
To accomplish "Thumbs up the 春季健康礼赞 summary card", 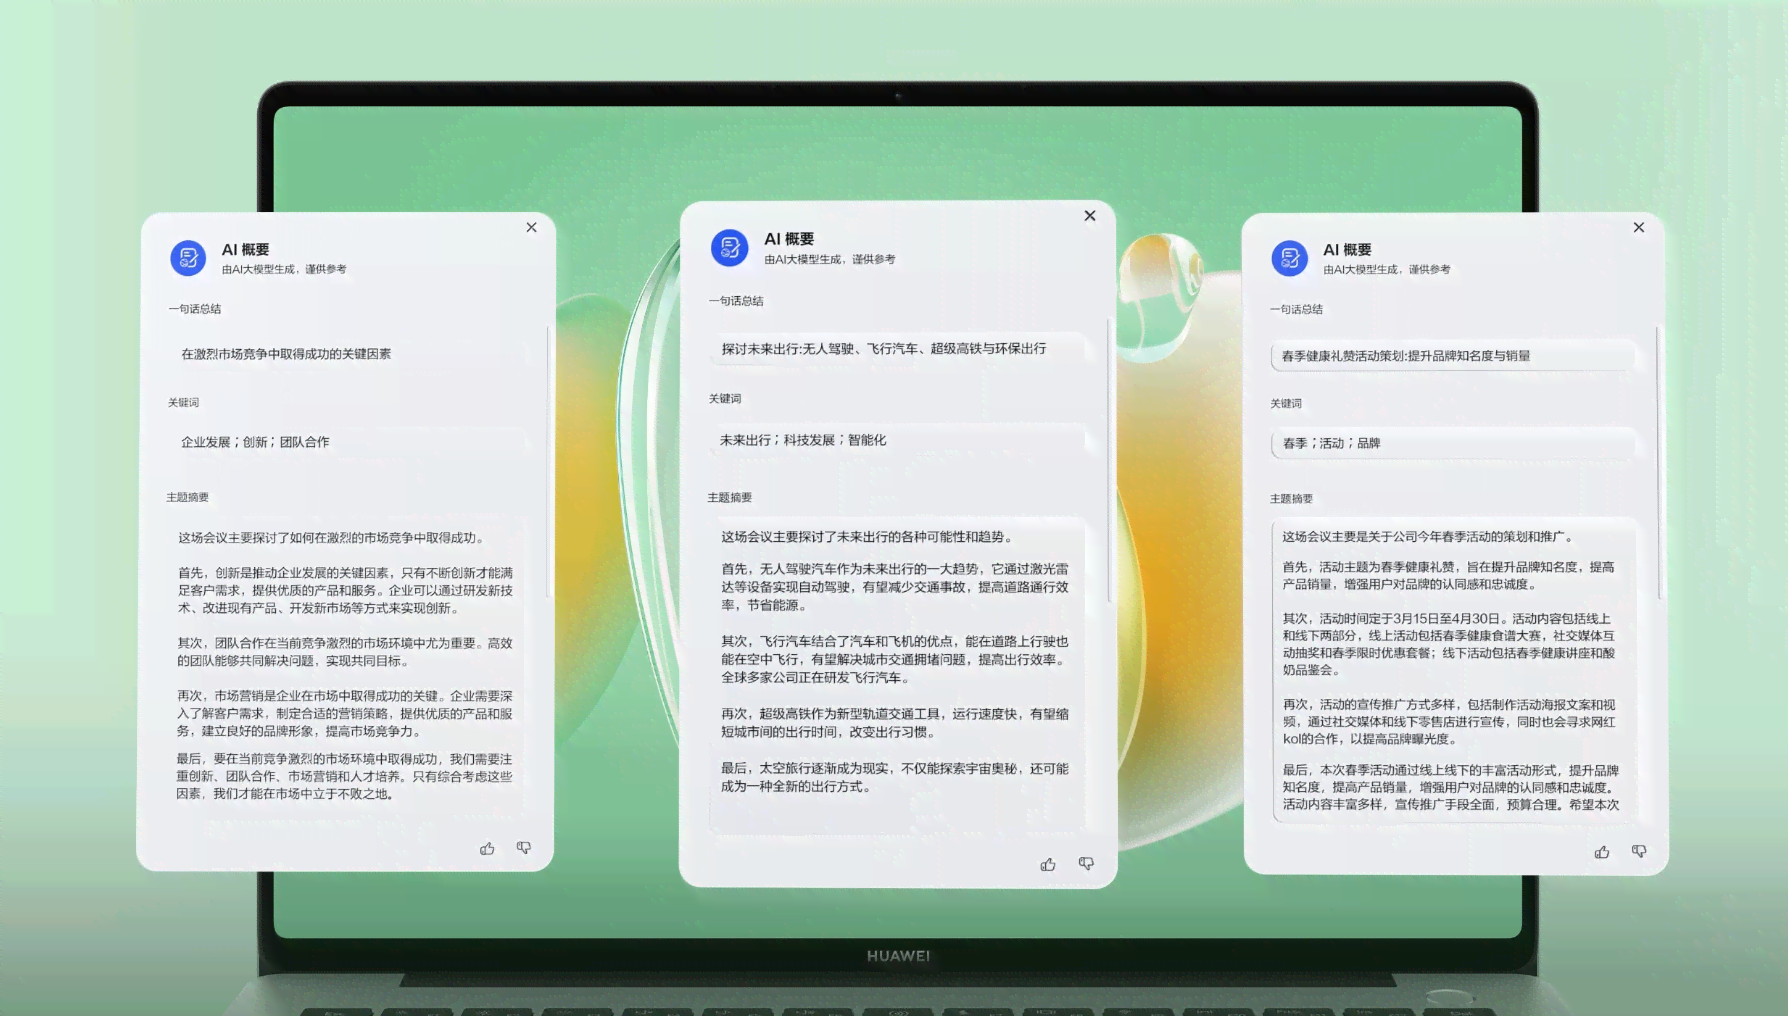I will pos(1602,852).
